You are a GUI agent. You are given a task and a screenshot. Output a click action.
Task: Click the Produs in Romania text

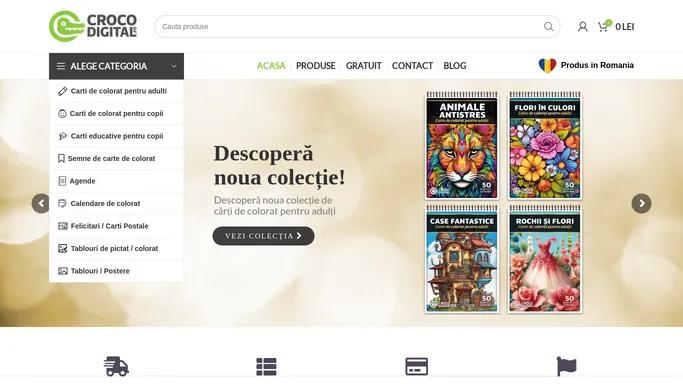tap(597, 65)
